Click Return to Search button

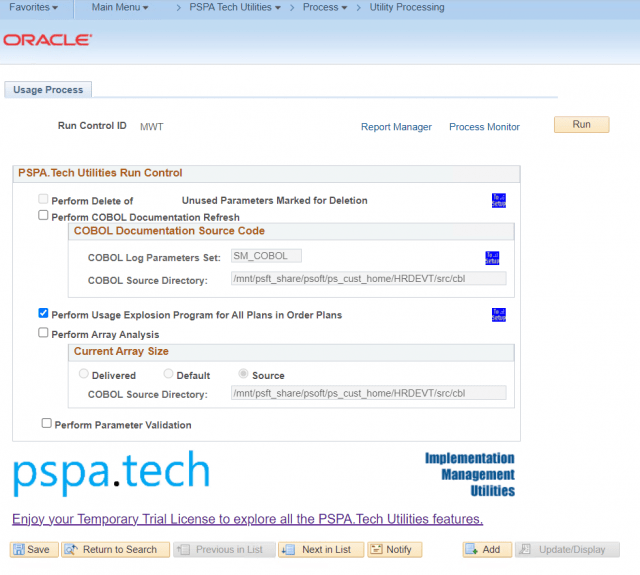coord(116,550)
